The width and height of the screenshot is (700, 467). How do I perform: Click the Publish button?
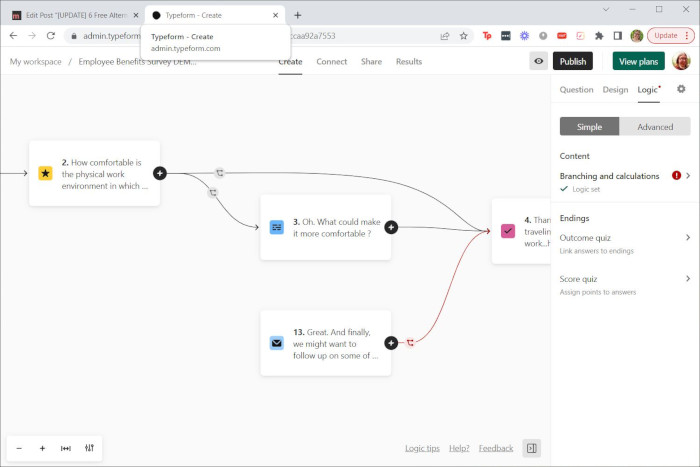pos(573,61)
